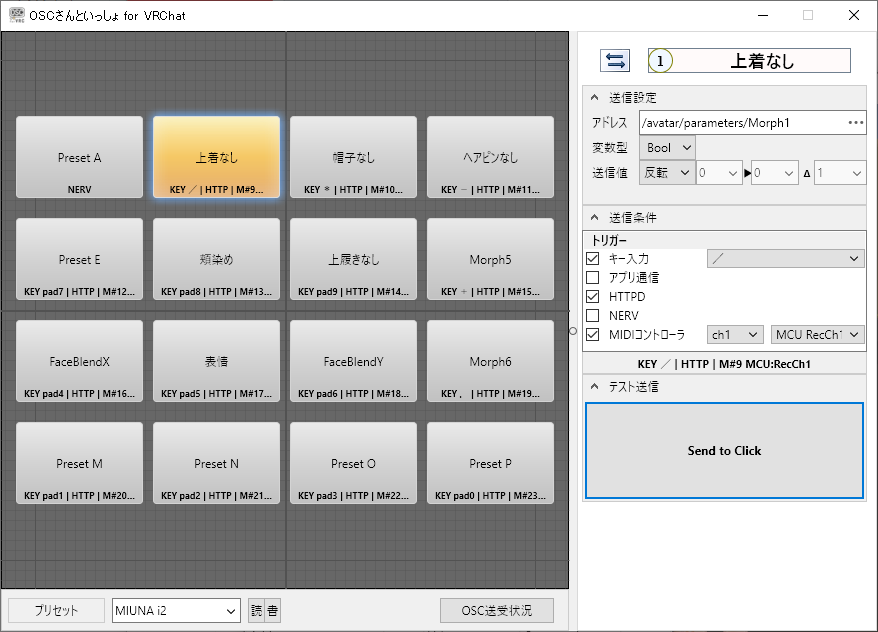Open the OSC送受状況 status button
Image resolution: width=878 pixels, height=632 pixels.
pyautogui.click(x=497, y=611)
